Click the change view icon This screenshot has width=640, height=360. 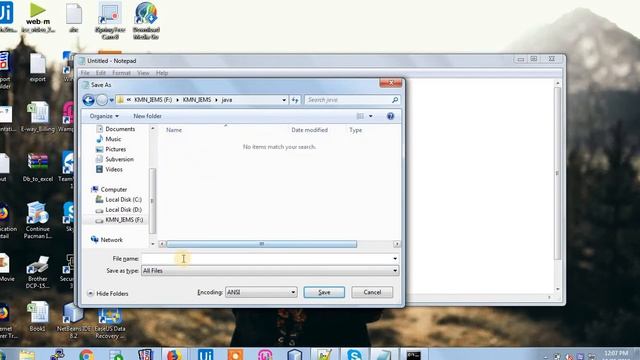(x=360, y=116)
